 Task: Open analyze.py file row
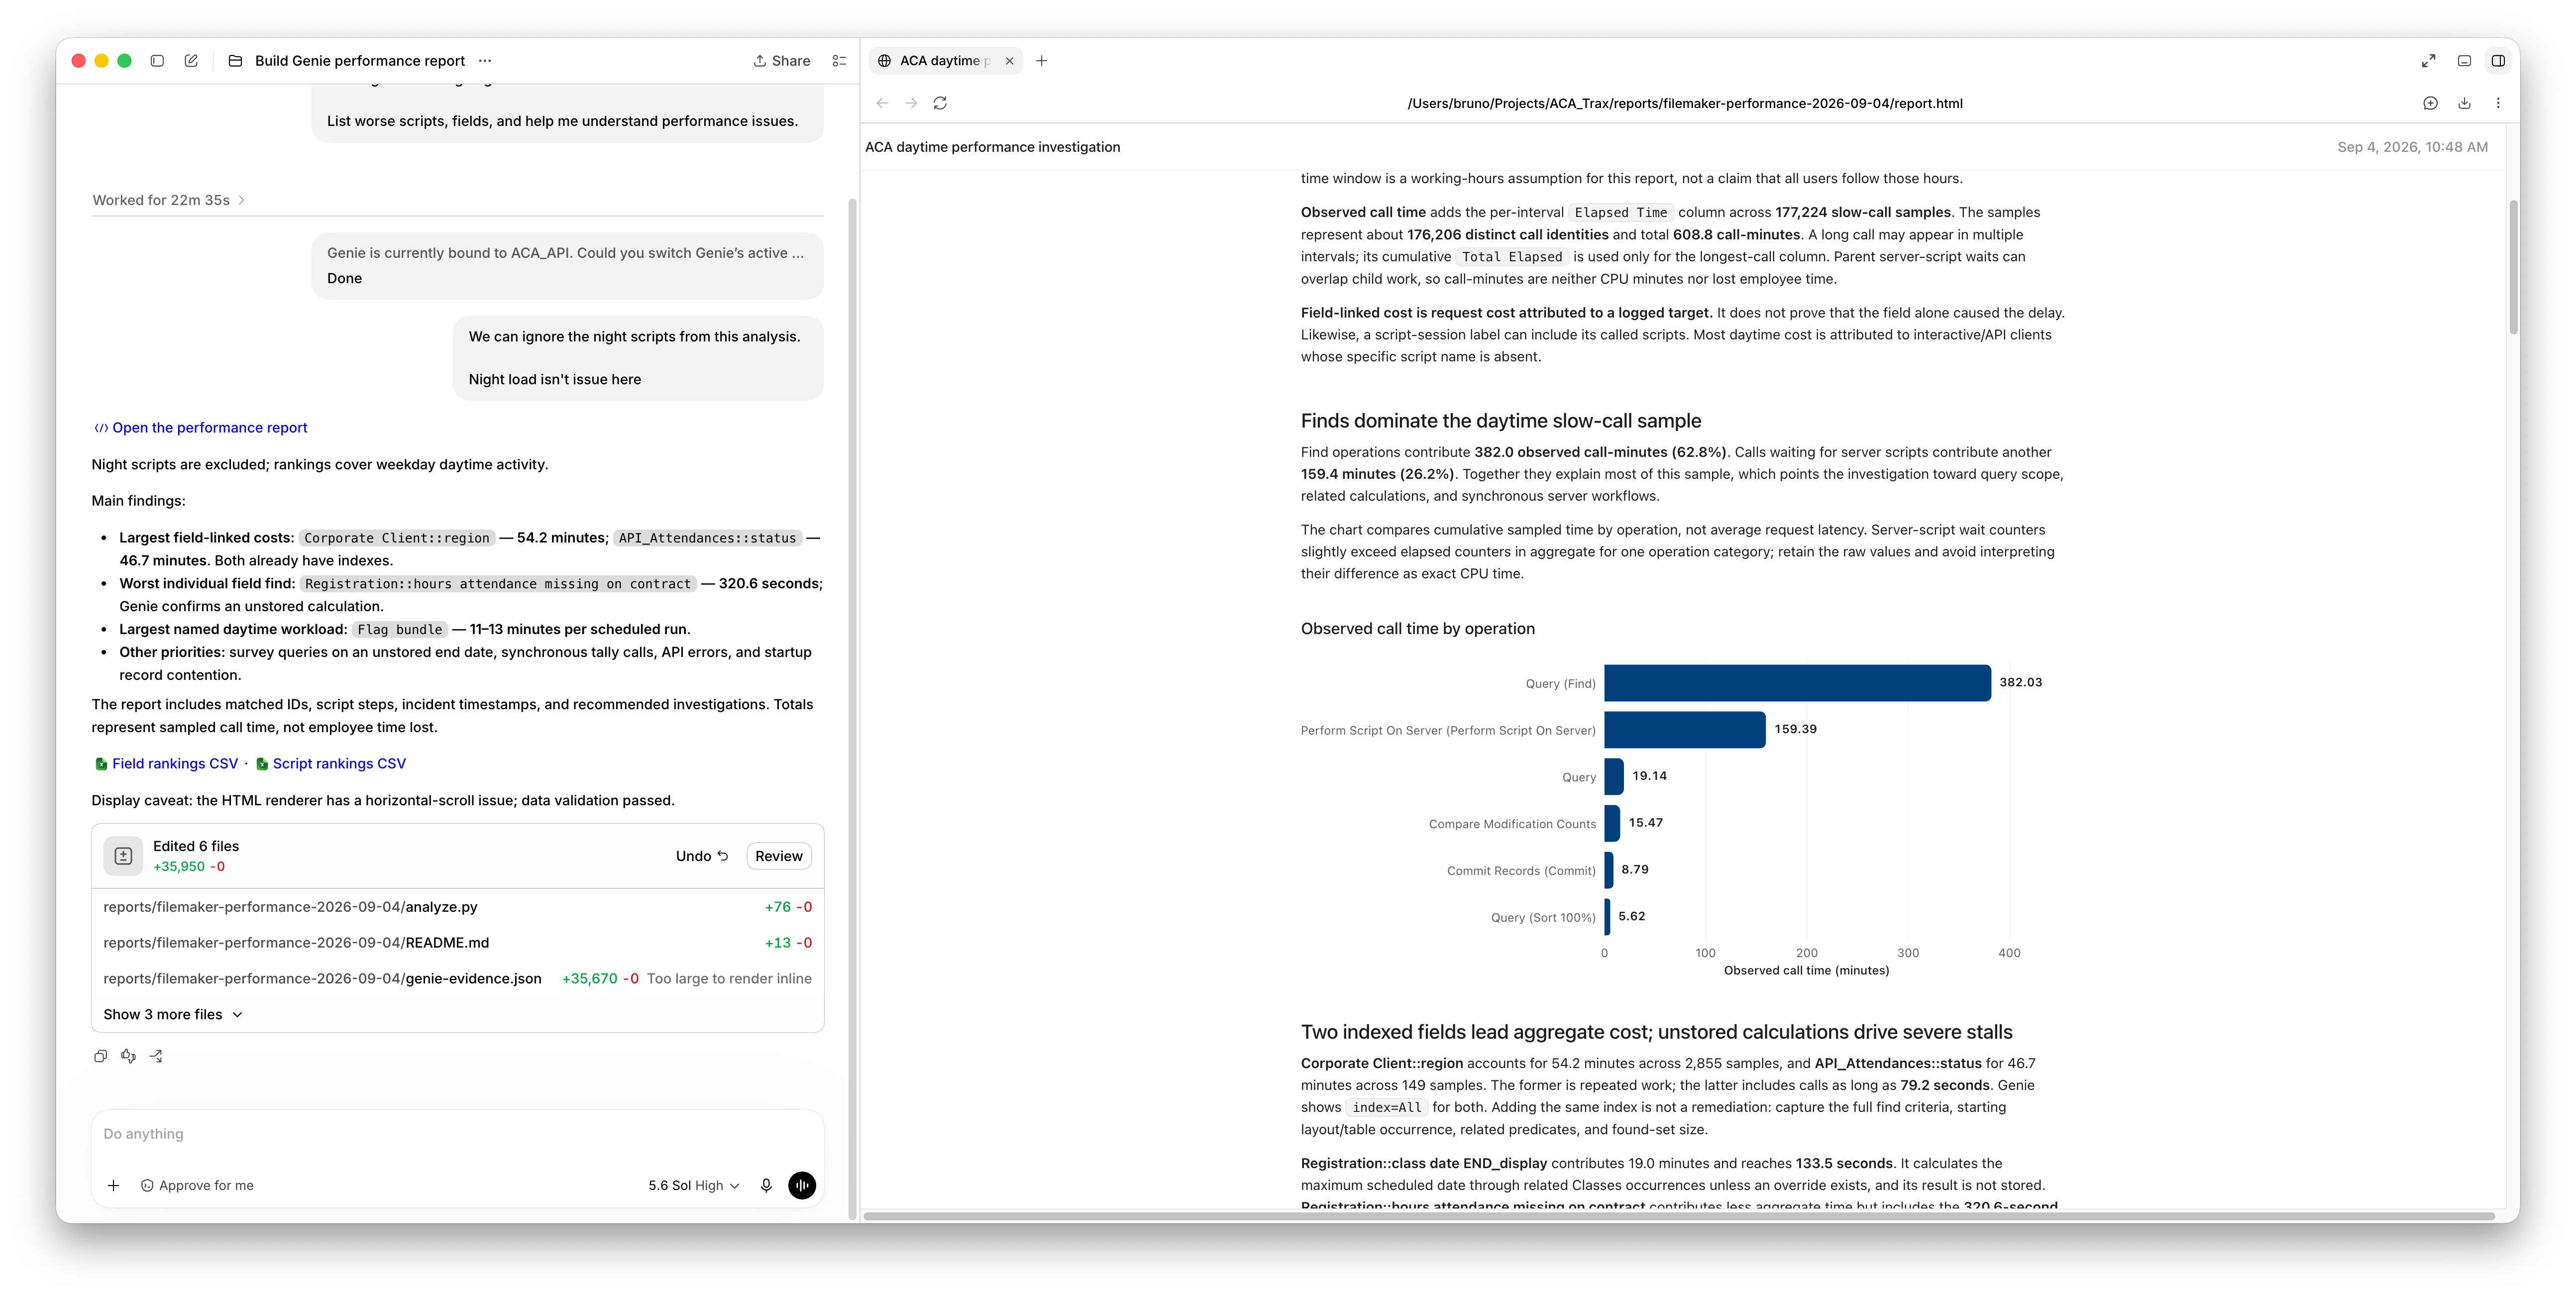coord(457,907)
